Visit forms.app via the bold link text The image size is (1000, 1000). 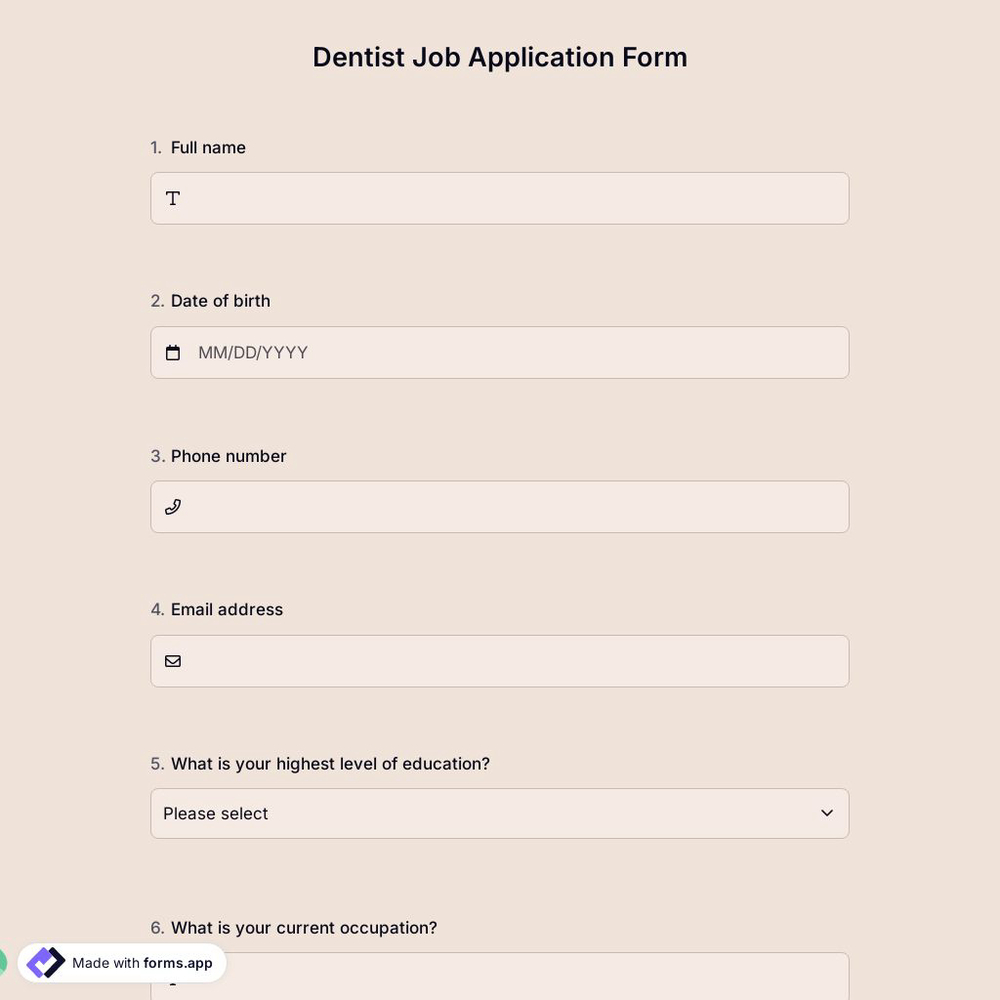[176, 964]
